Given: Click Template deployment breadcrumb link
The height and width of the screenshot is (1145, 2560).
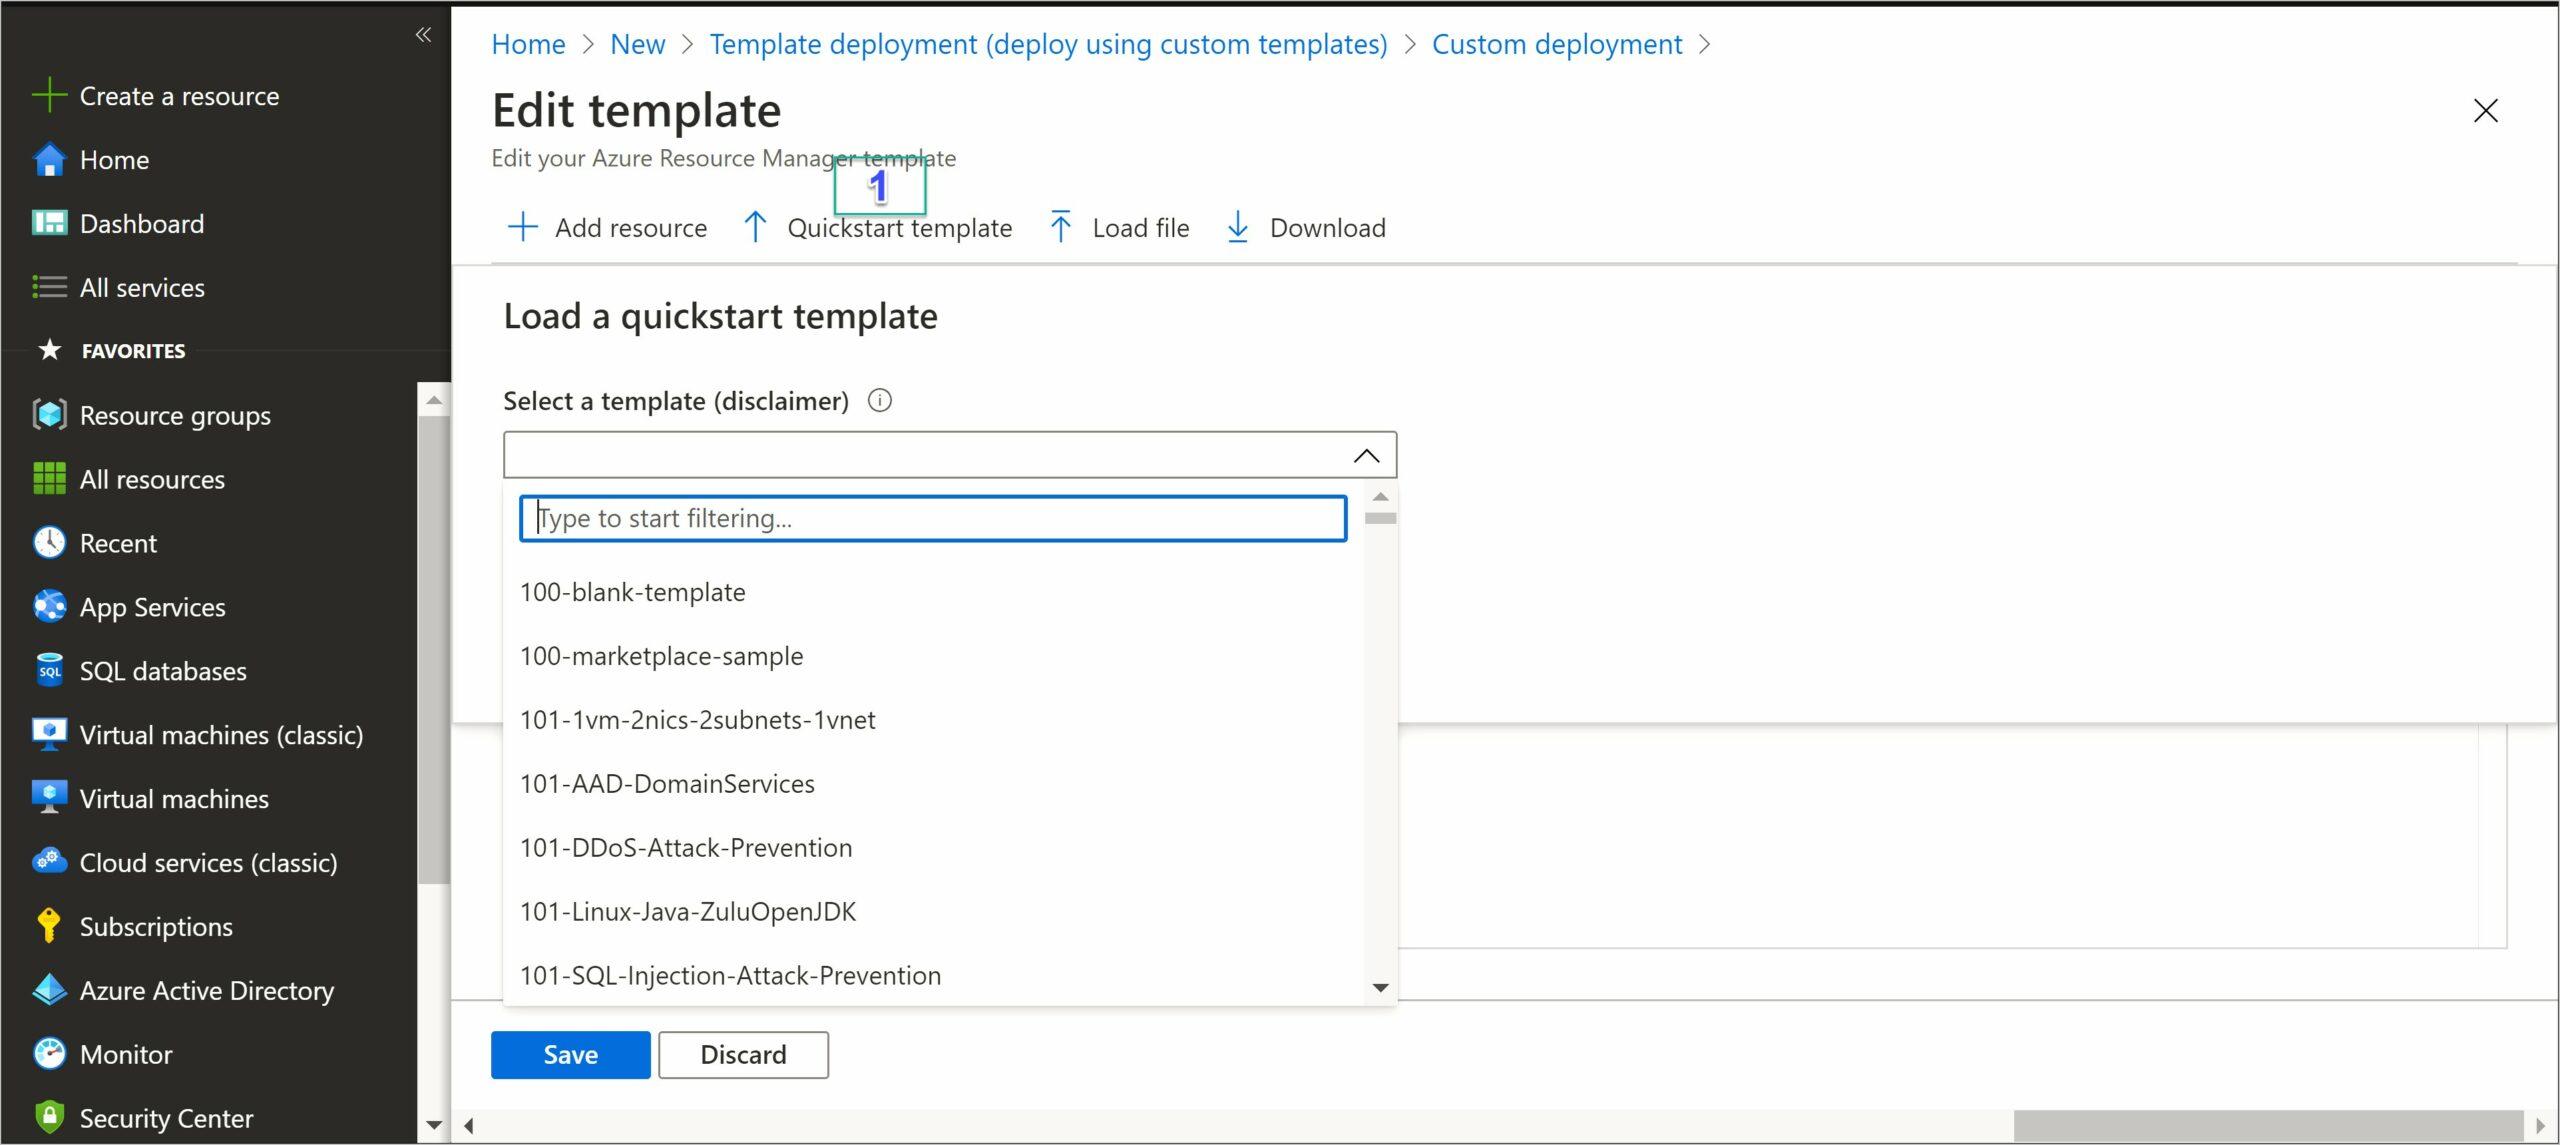Looking at the screenshot, I should (1048, 44).
